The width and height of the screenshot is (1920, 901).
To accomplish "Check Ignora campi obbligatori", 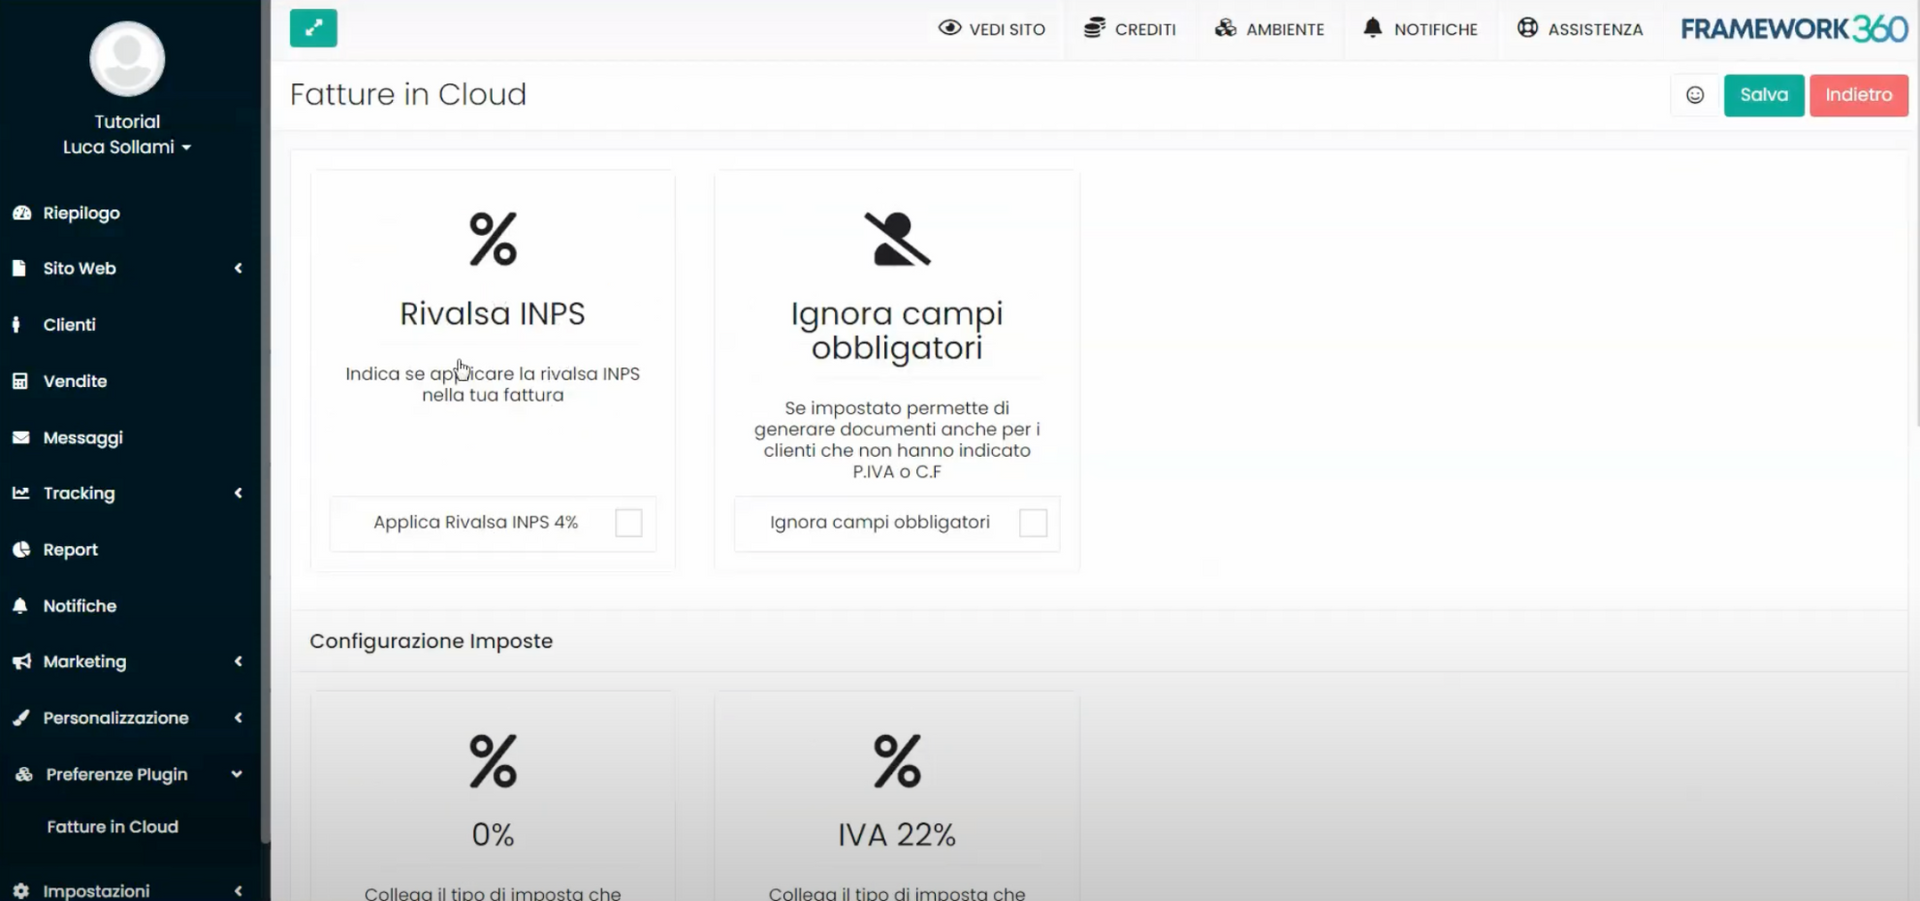I will pyautogui.click(x=1032, y=522).
